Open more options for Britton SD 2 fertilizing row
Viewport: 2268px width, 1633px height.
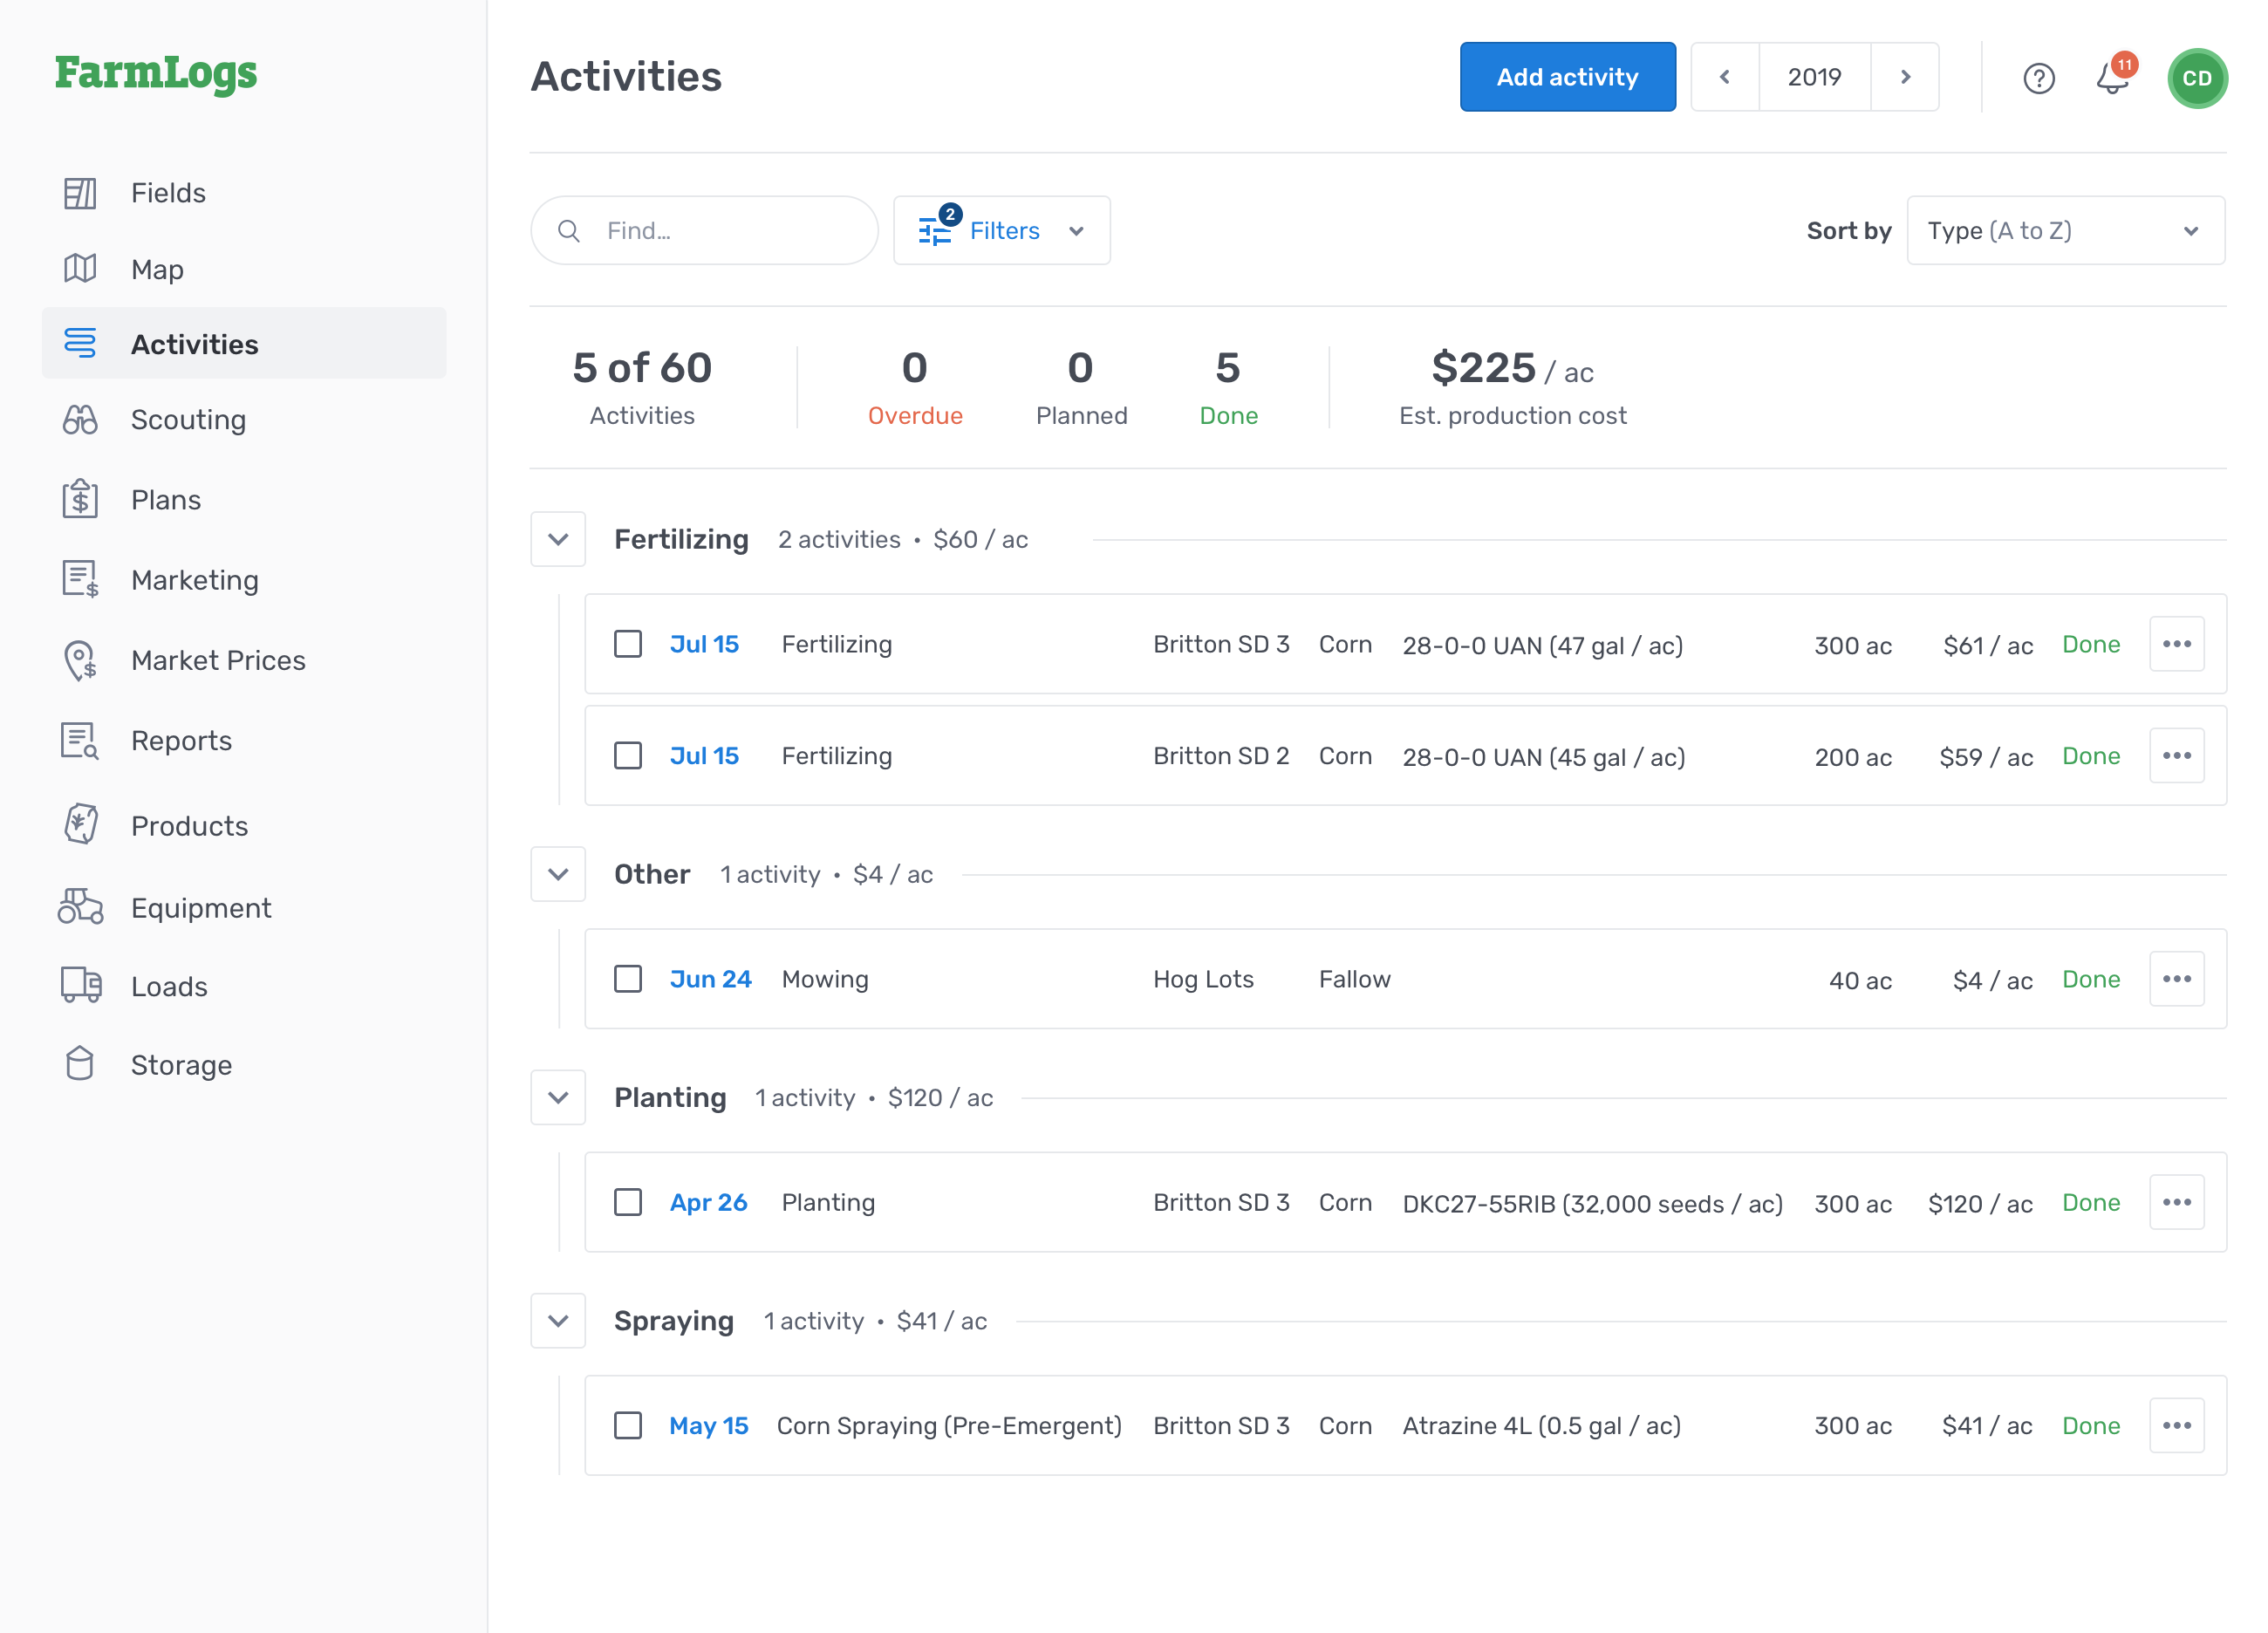(x=2177, y=756)
